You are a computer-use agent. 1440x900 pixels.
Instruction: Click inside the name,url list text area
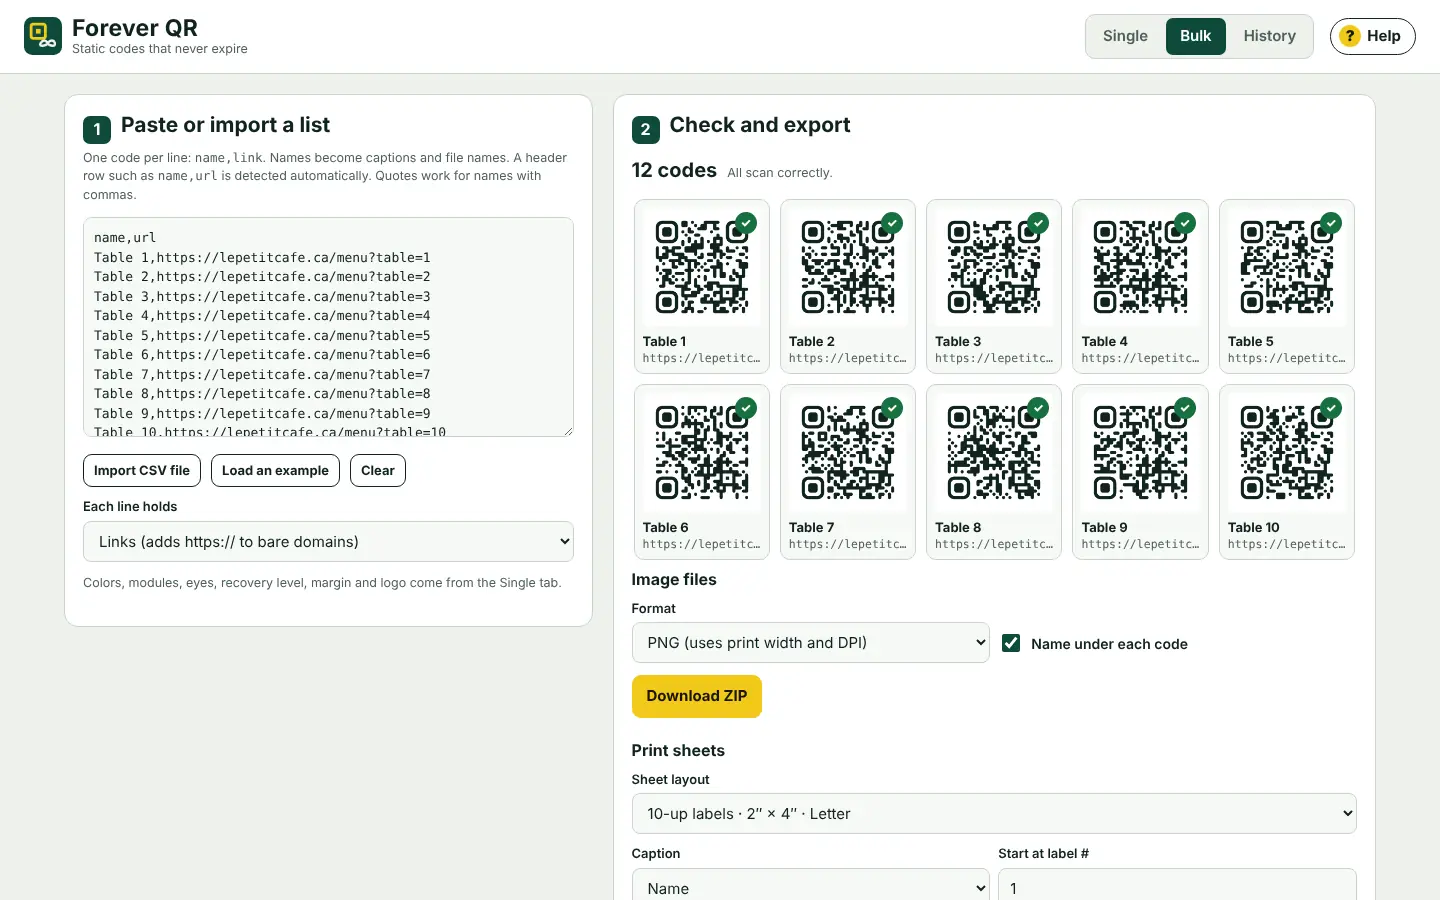pos(328,327)
